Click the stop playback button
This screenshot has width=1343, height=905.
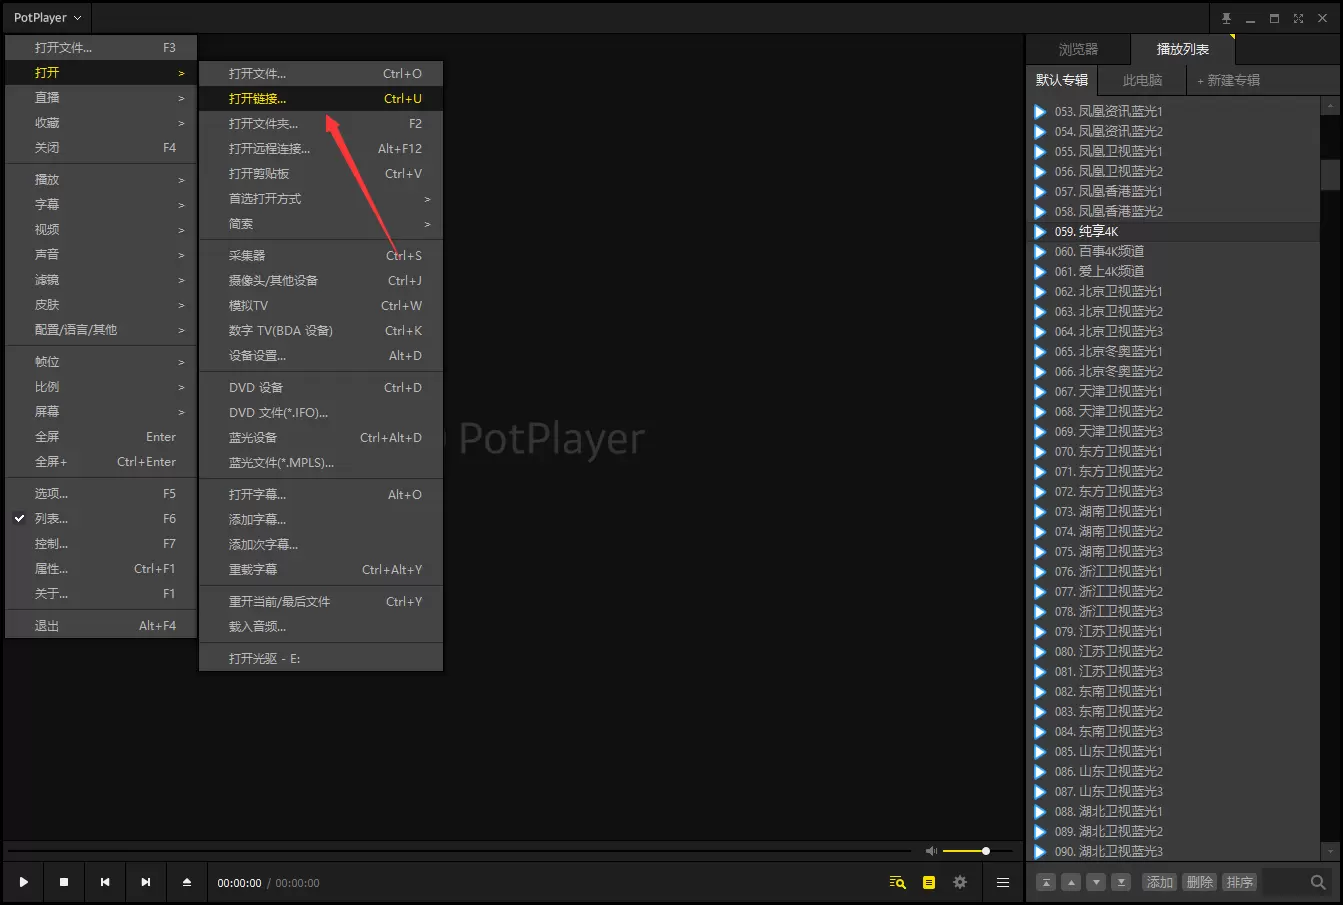64,882
